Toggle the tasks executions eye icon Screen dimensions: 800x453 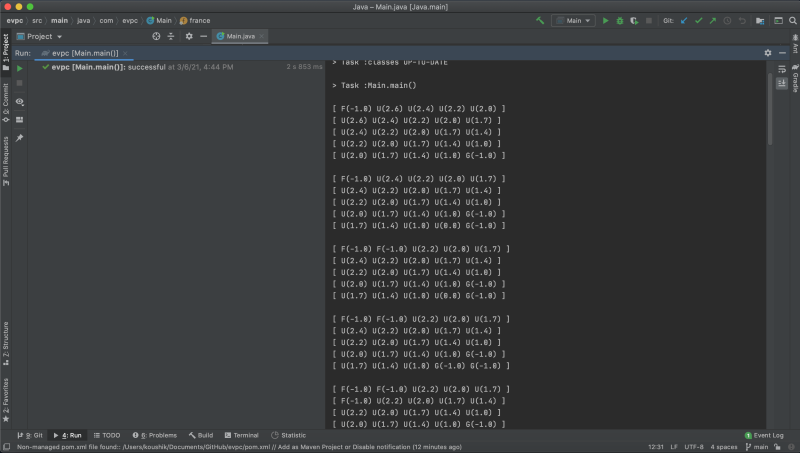point(19,102)
